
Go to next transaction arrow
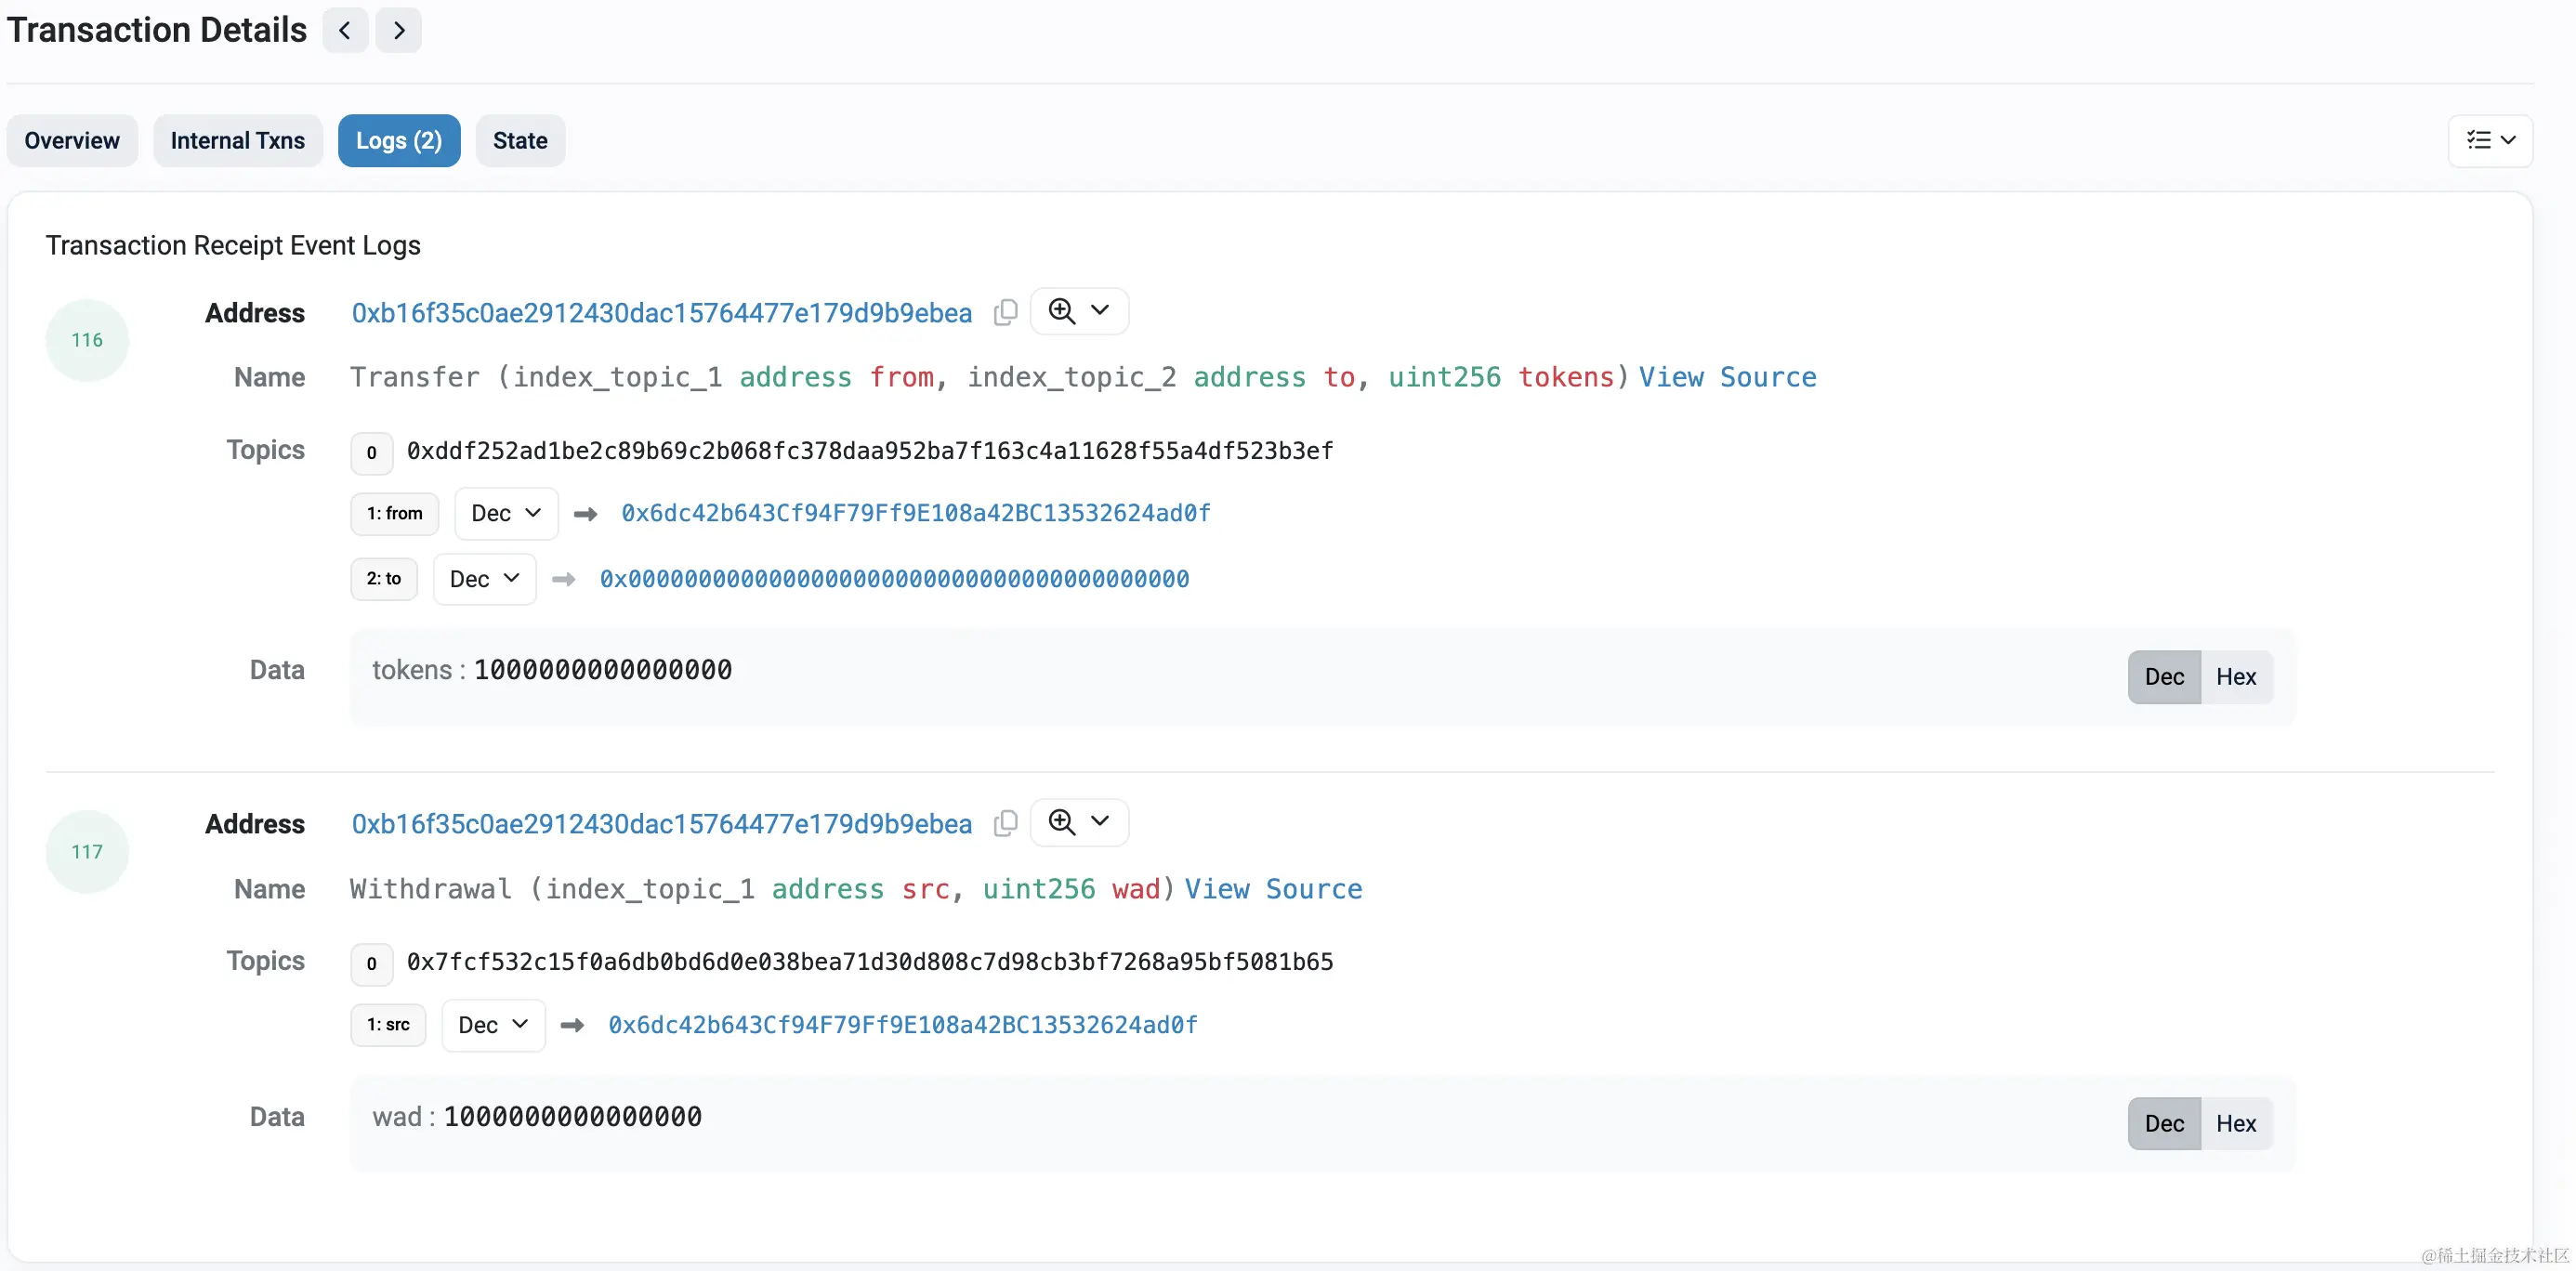(x=398, y=30)
